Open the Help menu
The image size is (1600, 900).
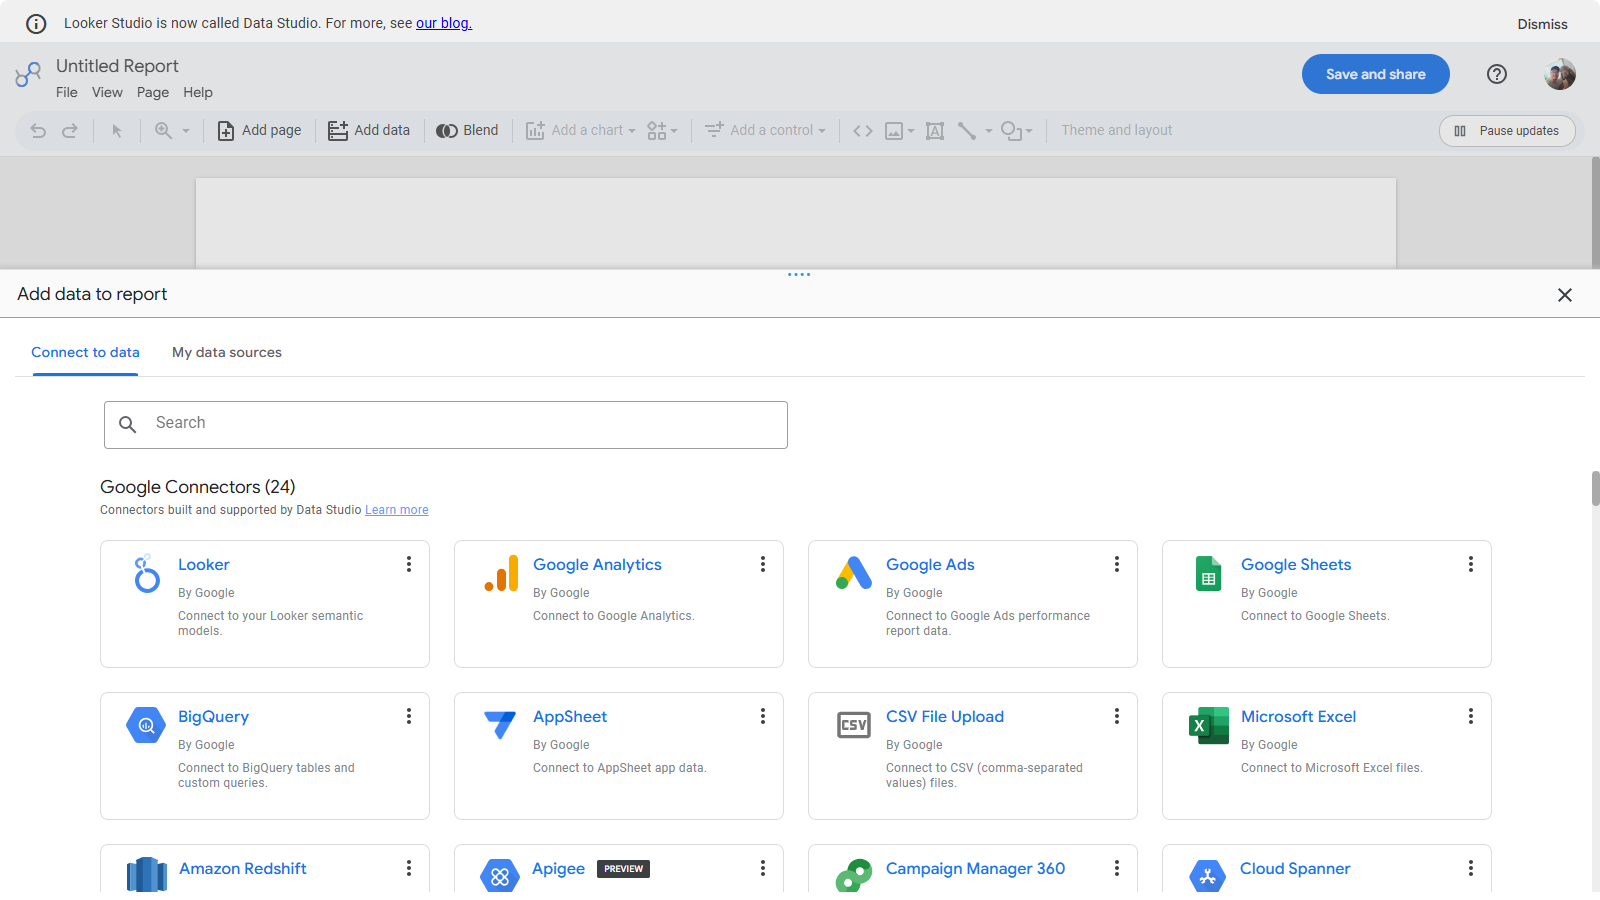(198, 93)
